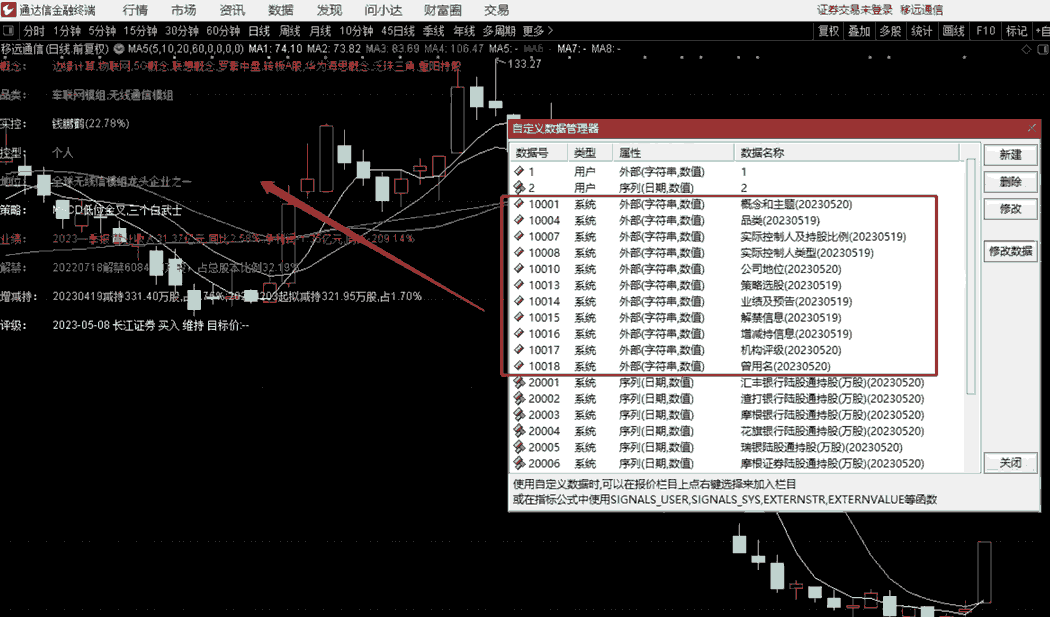Click the 关闭 button in data manager
The height and width of the screenshot is (617, 1050).
pos(1010,463)
